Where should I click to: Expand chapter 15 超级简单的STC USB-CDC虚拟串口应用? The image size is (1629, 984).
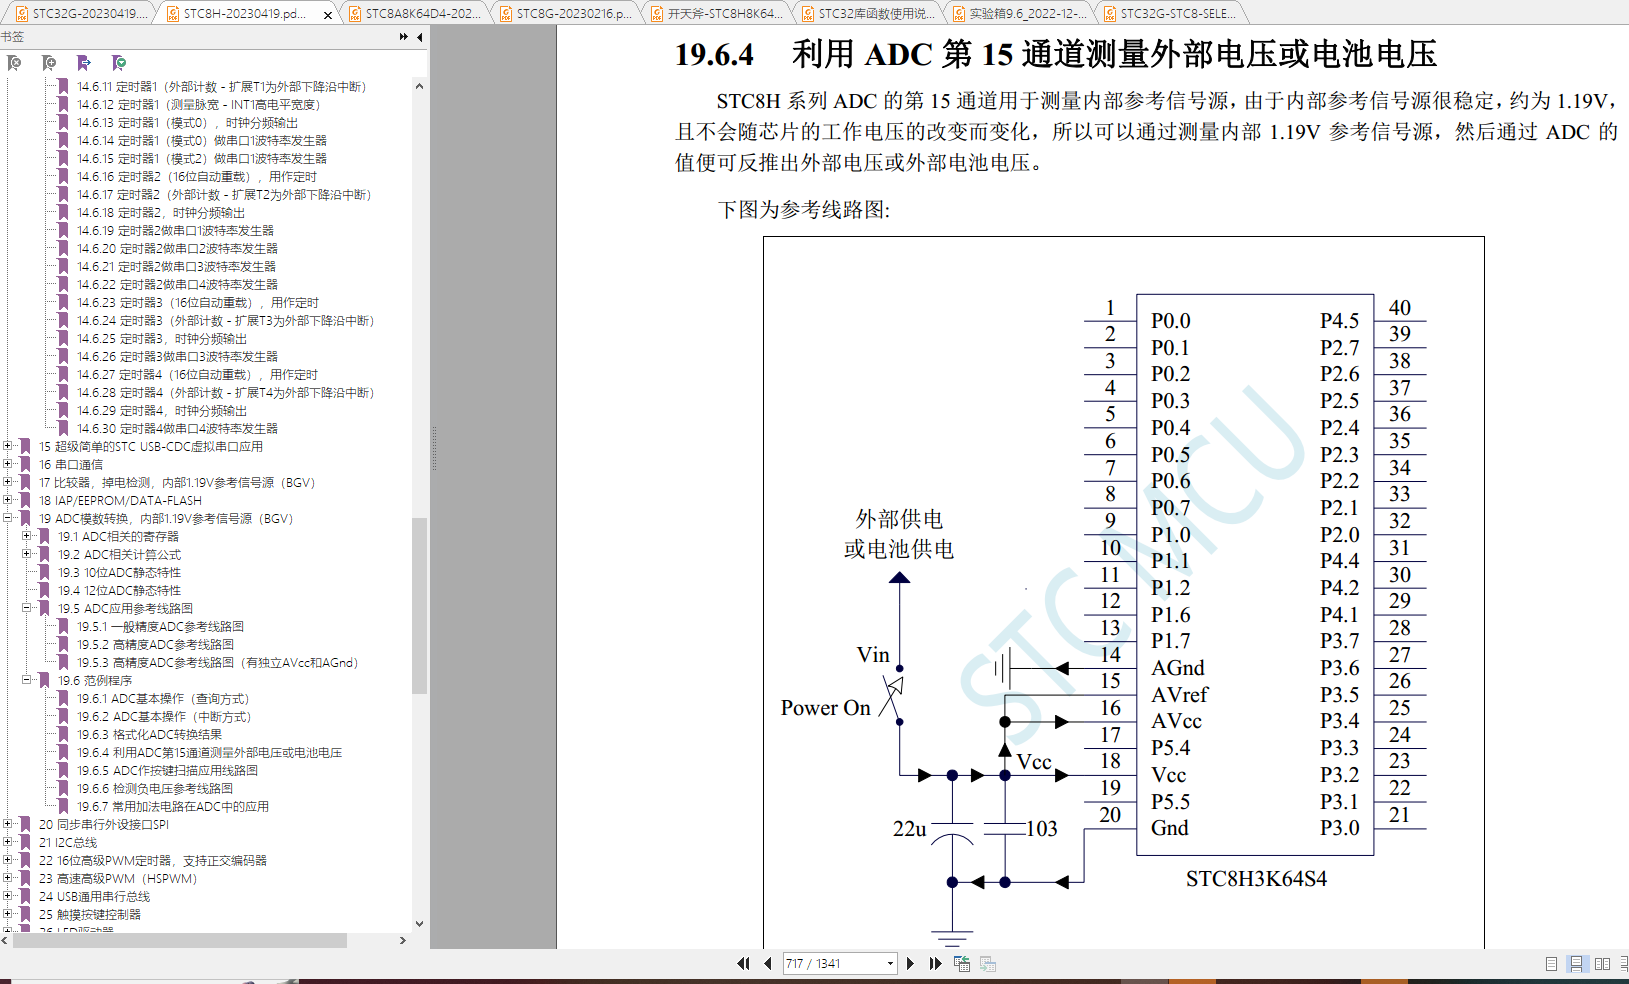[x=8, y=447]
